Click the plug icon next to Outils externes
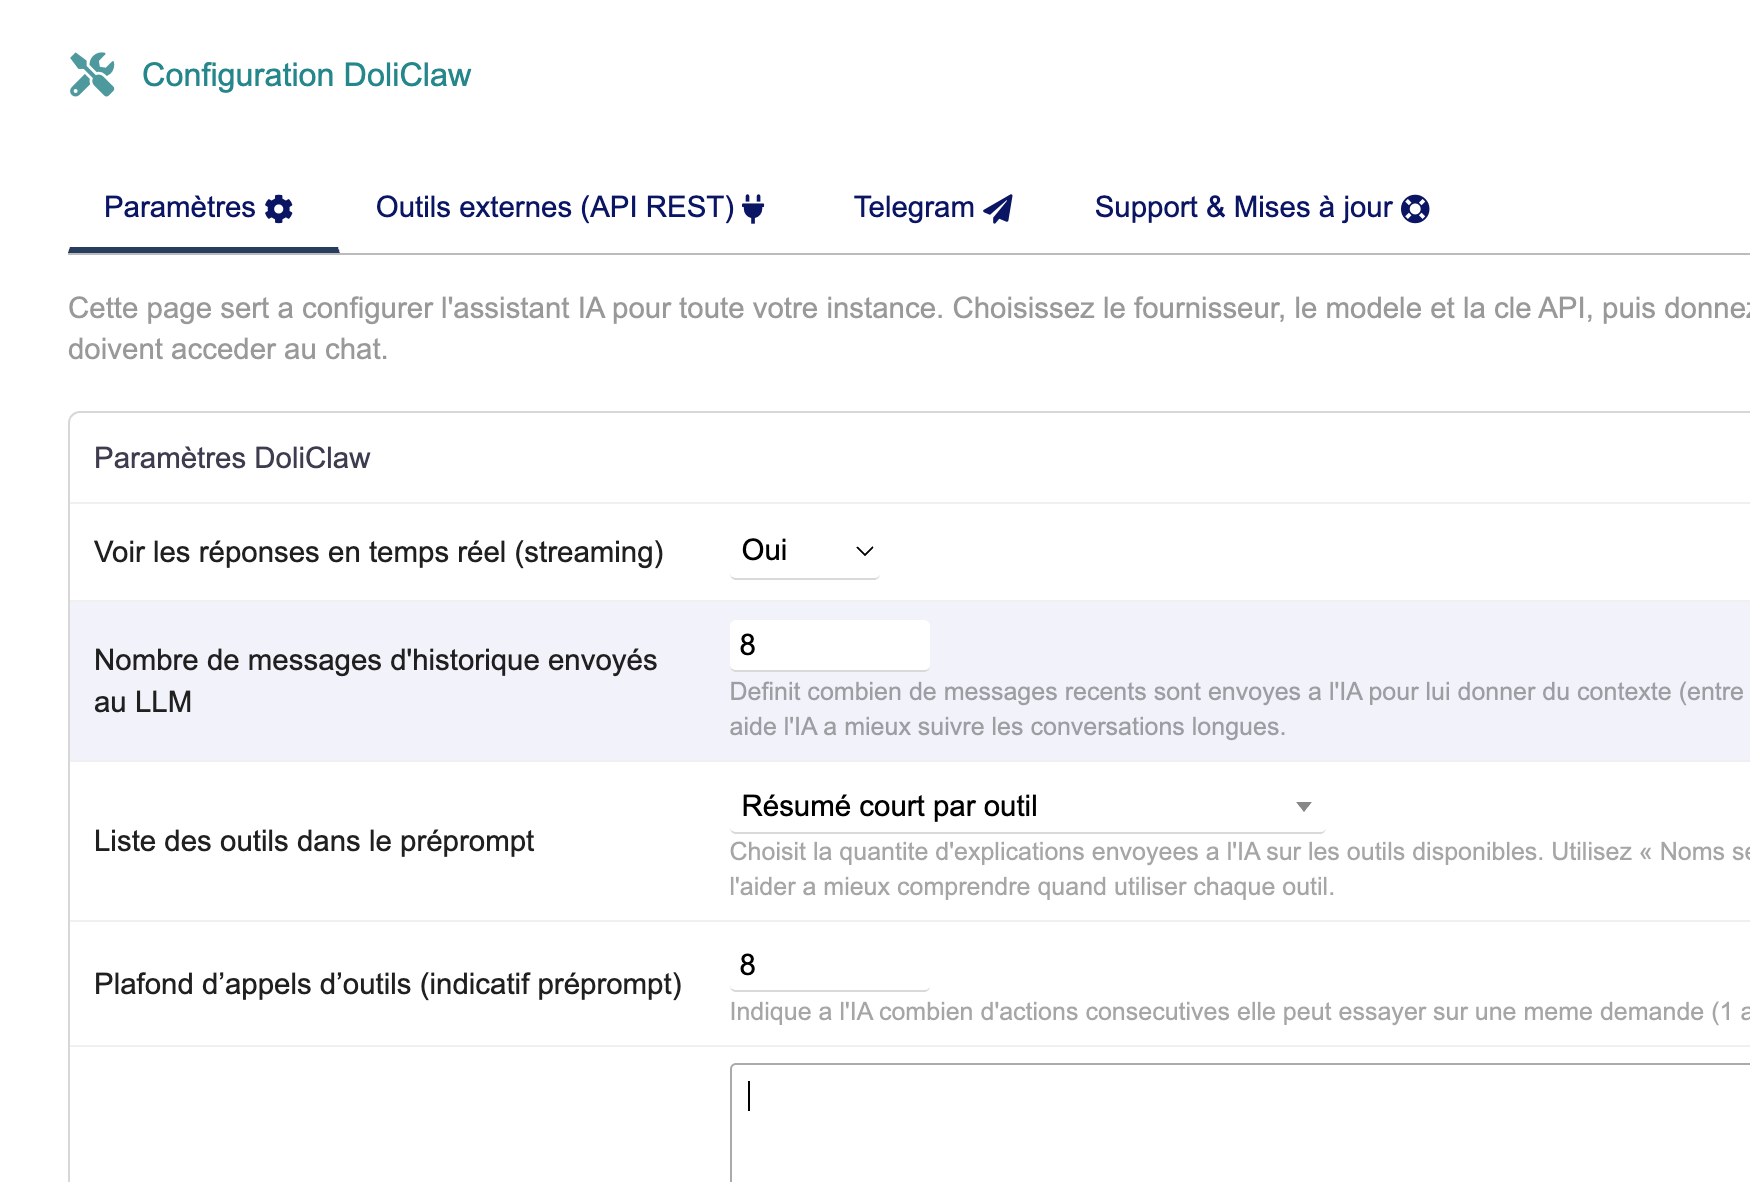Screen dimensions: 1750x1182 754,208
